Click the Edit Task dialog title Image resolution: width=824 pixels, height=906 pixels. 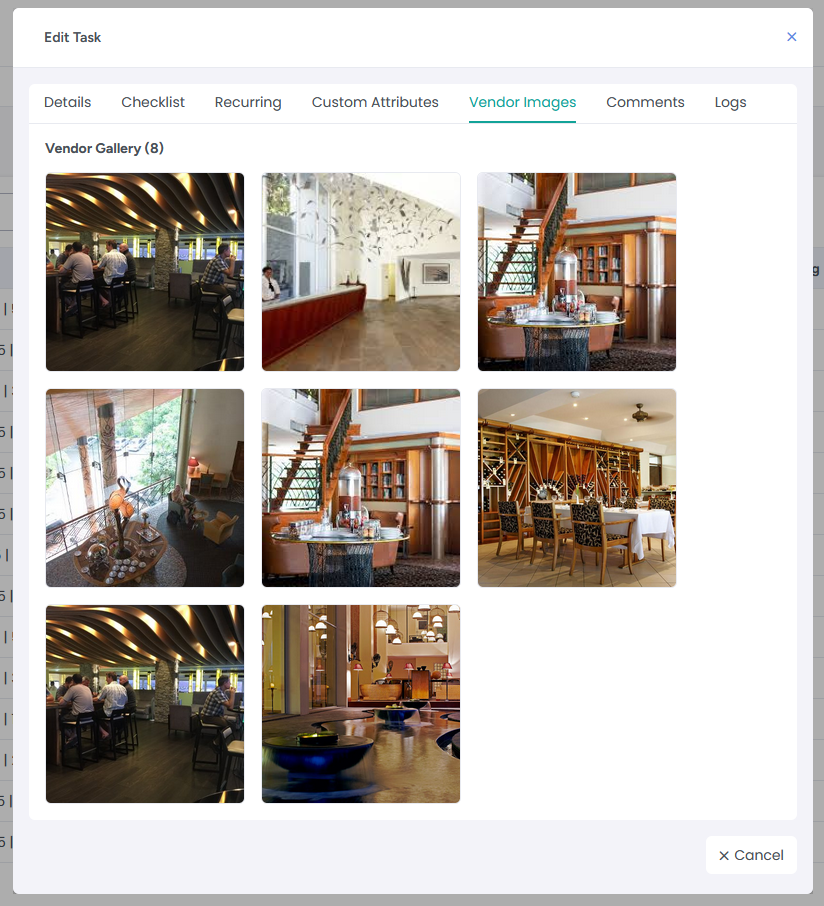[73, 38]
